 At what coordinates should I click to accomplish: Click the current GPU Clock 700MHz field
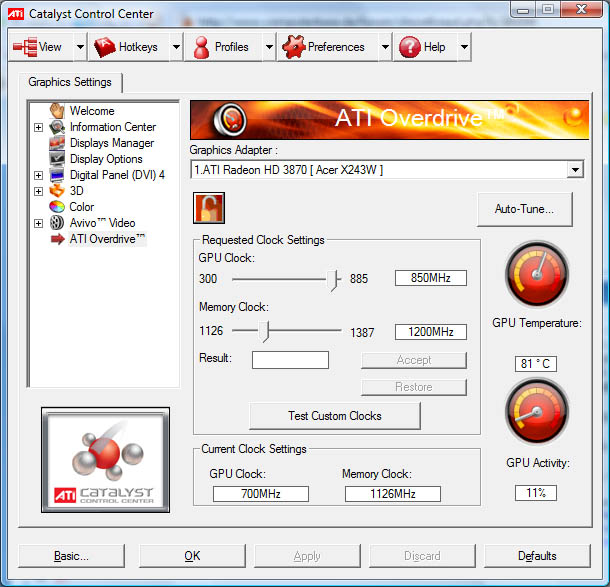261,494
